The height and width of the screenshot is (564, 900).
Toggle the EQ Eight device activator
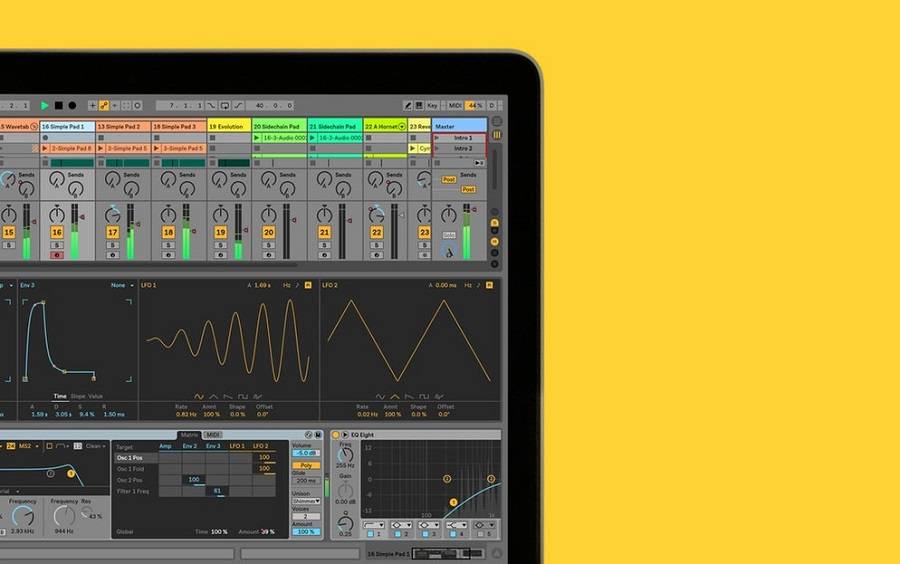pos(335,435)
